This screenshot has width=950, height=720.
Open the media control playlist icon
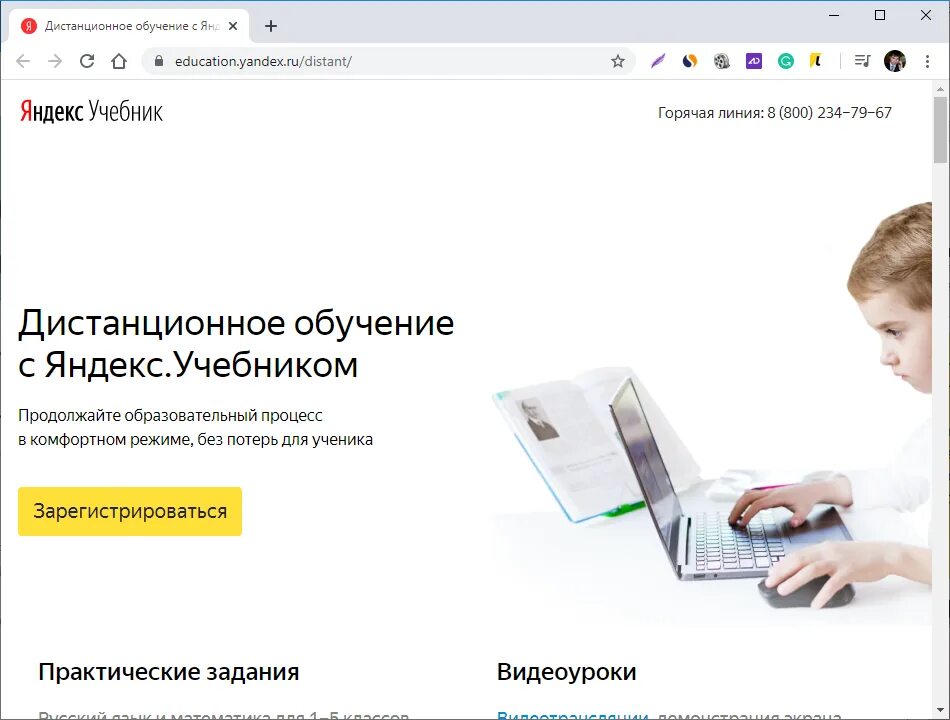pos(862,61)
